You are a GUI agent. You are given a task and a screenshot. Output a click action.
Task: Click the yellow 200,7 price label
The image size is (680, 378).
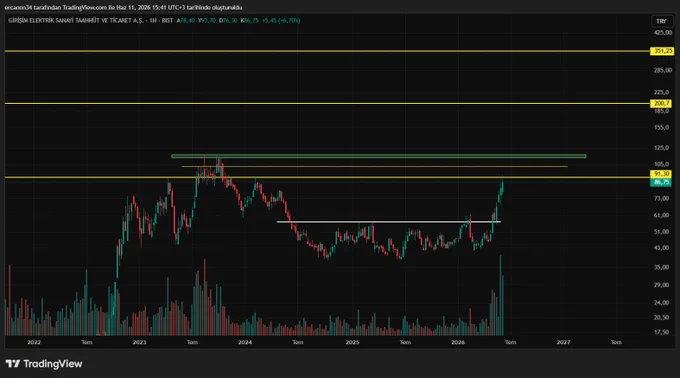click(661, 103)
